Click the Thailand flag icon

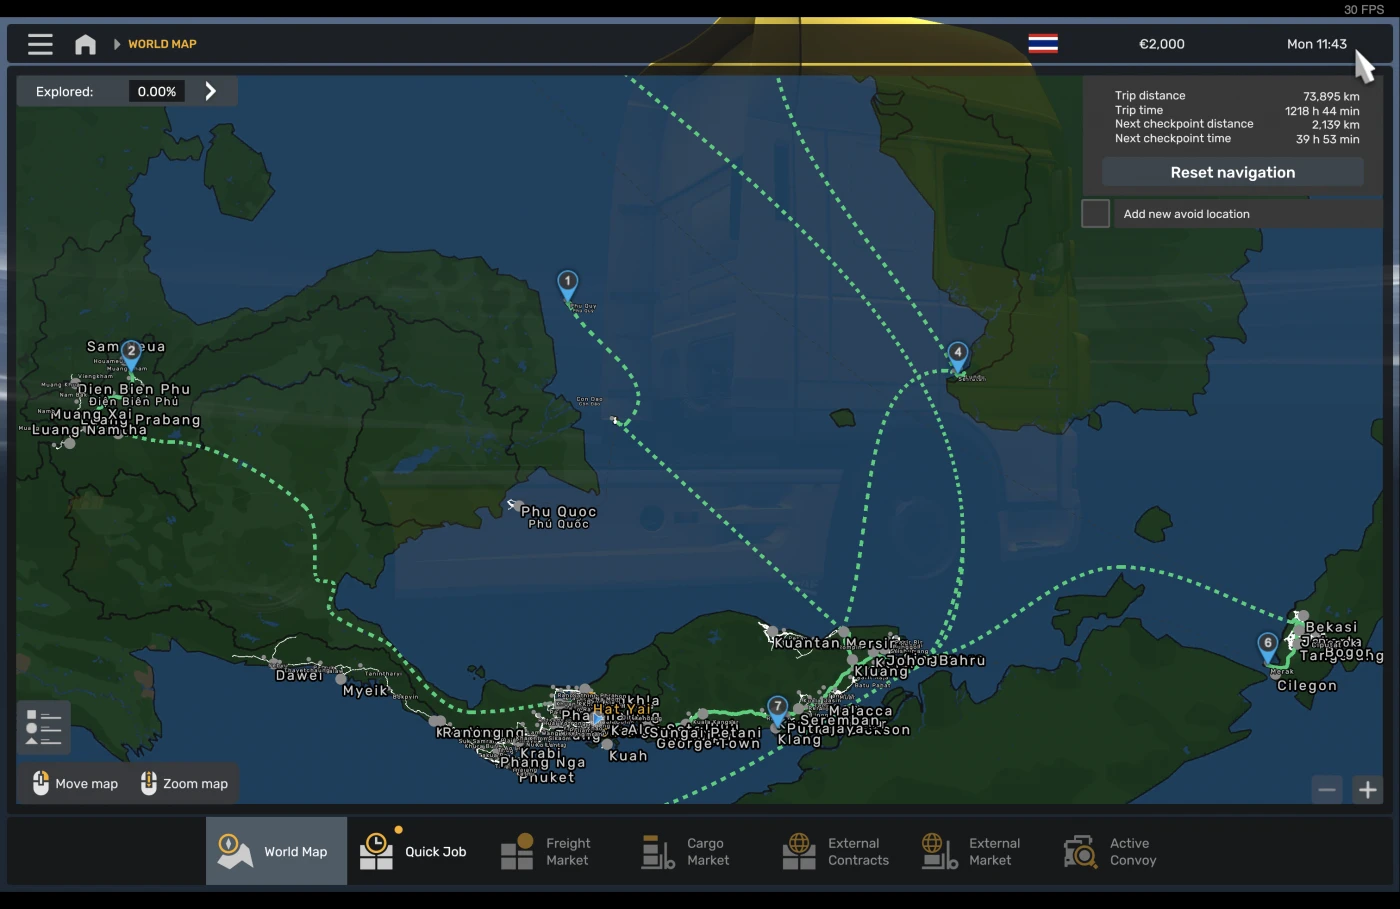tap(1043, 44)
